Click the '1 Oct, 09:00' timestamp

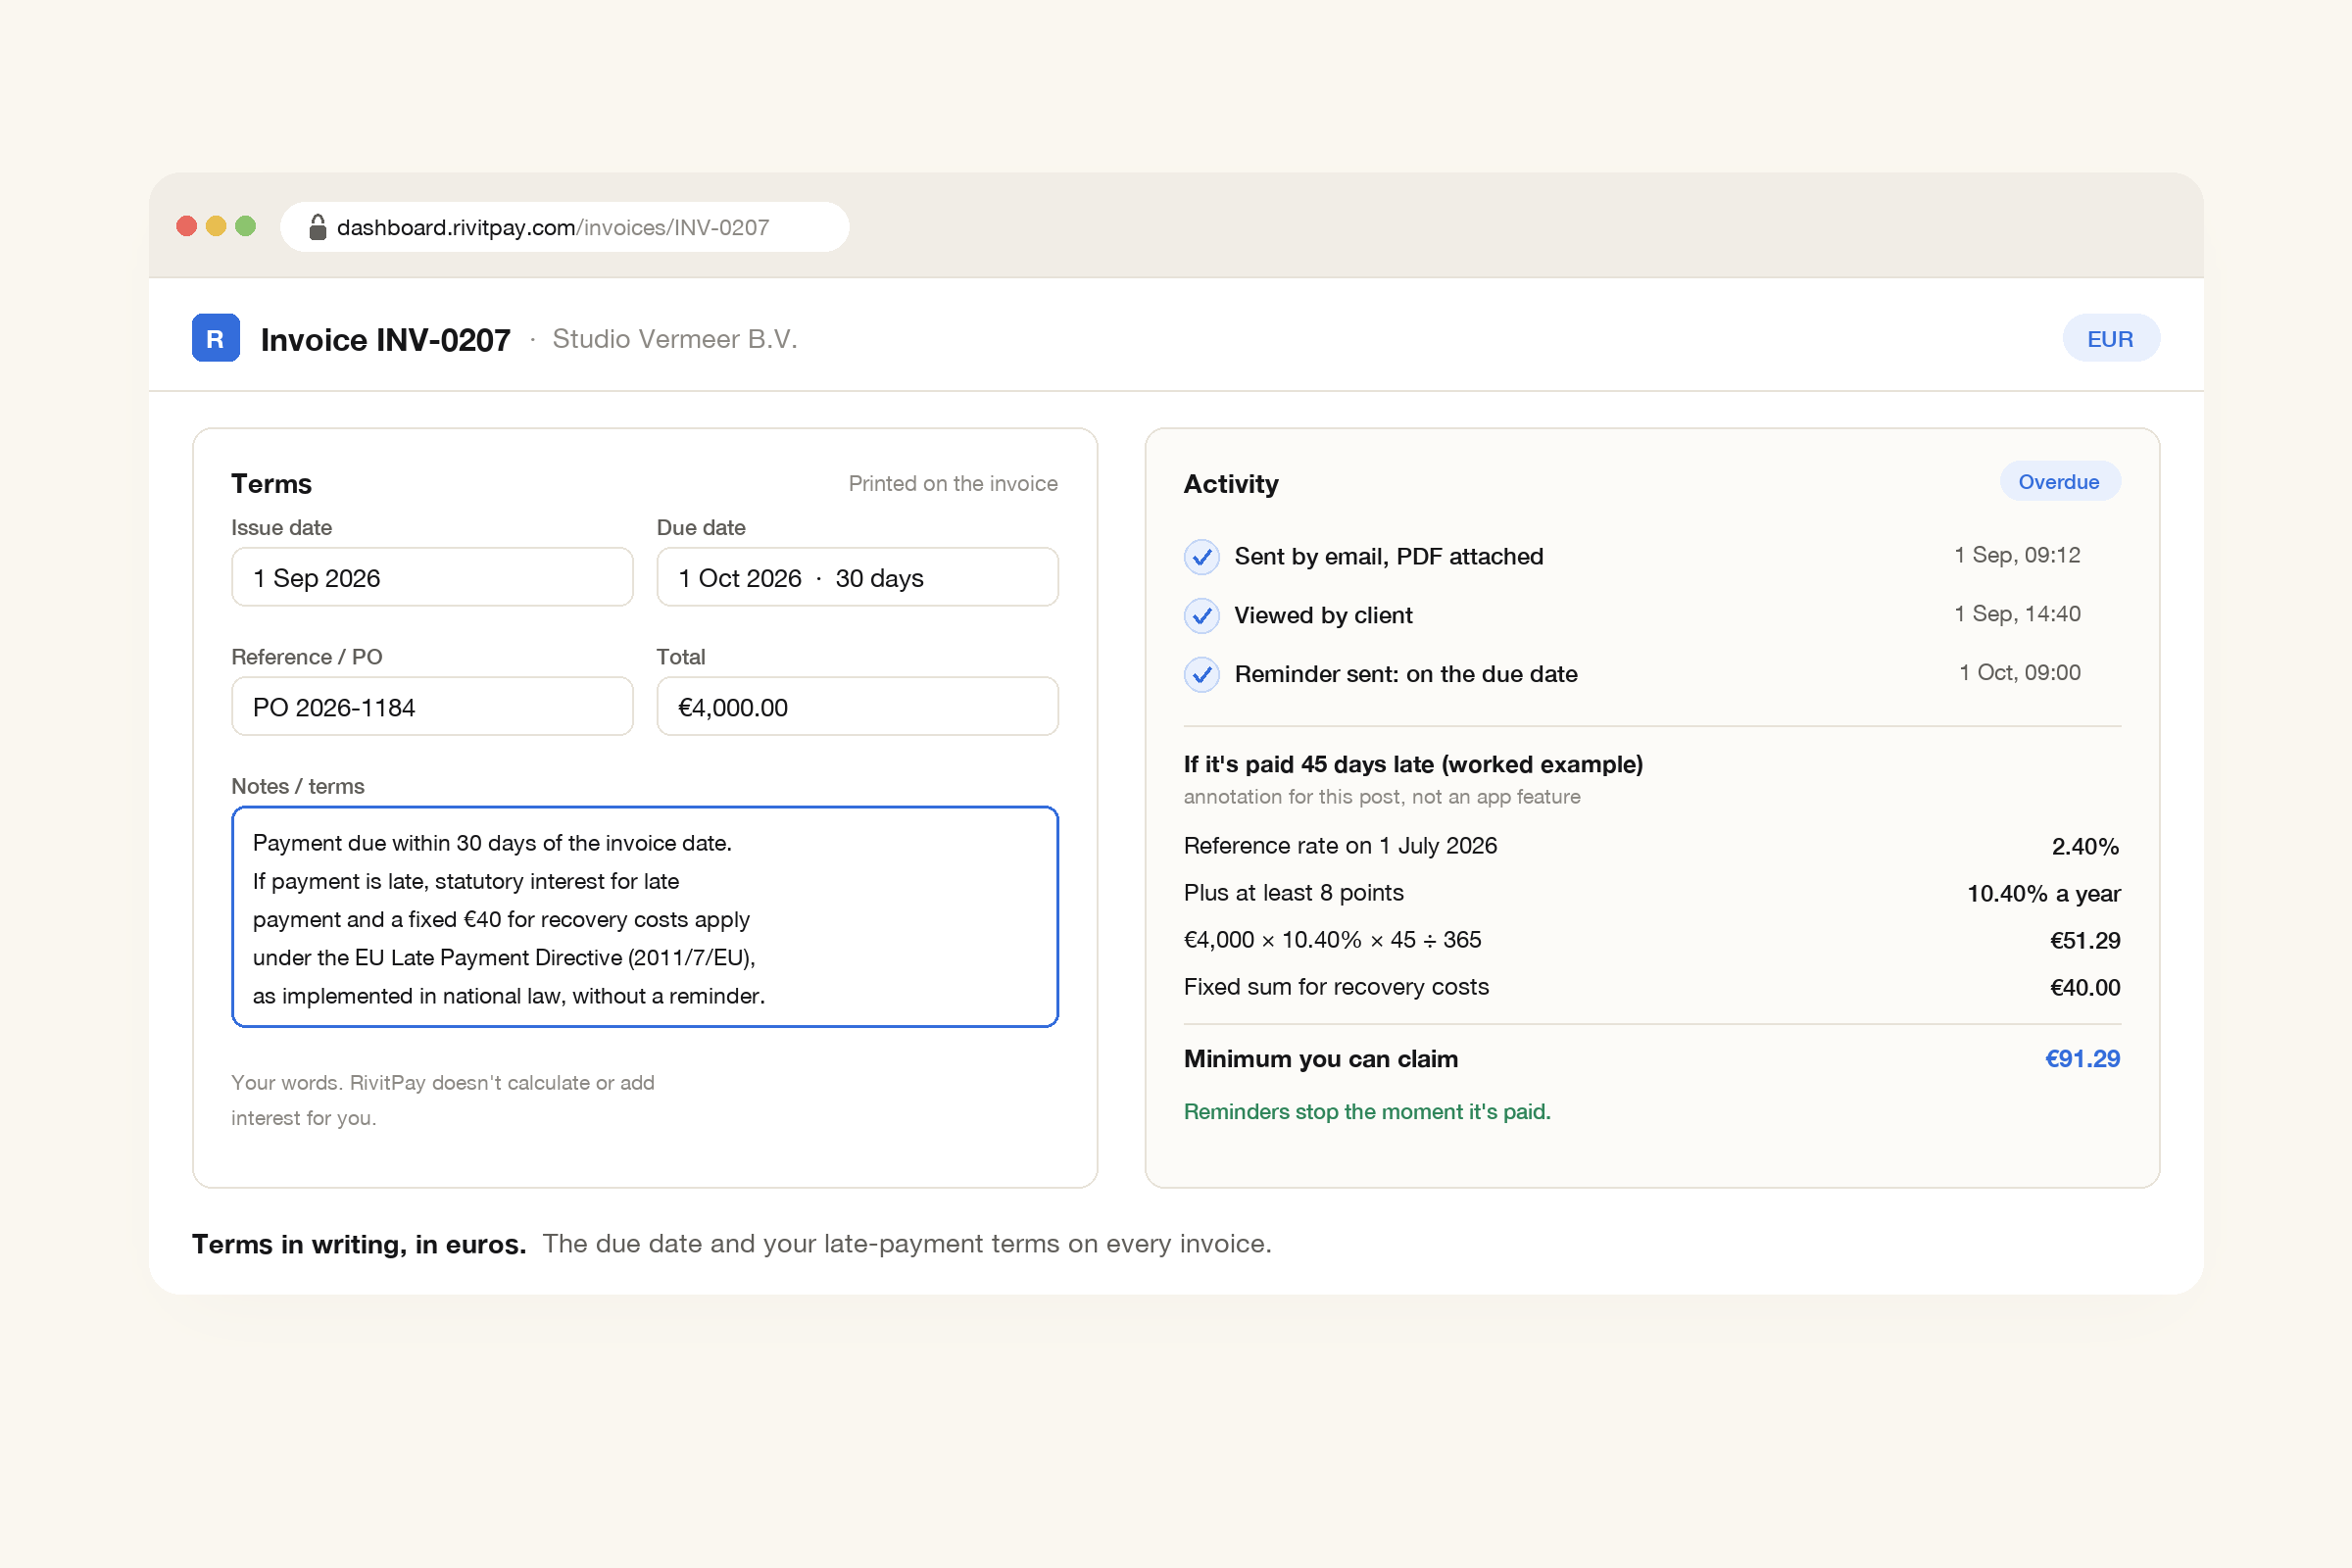[x=2019, y=674]
